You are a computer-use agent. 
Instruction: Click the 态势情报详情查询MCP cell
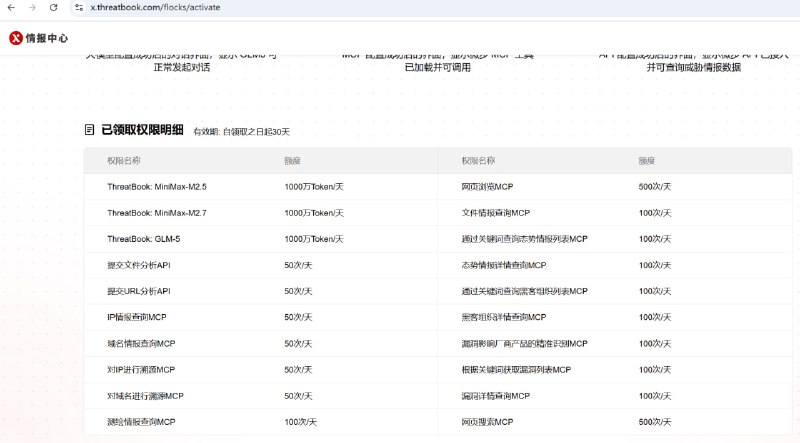coord(504,265)
